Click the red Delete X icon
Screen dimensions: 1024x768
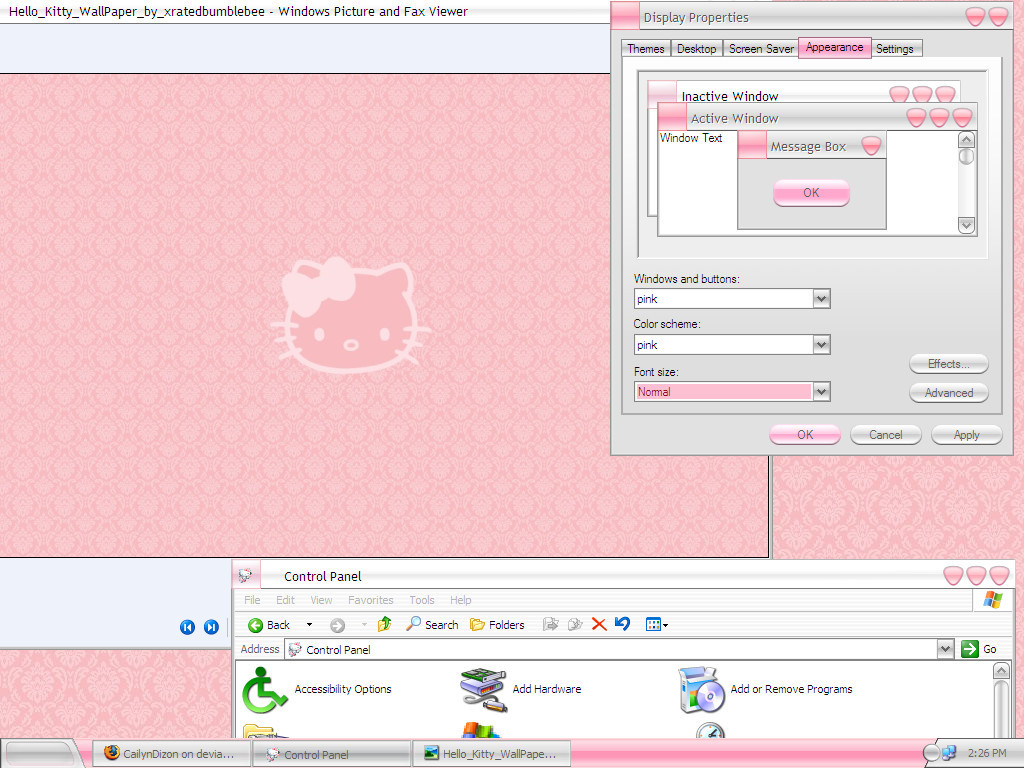coord(599,624)
